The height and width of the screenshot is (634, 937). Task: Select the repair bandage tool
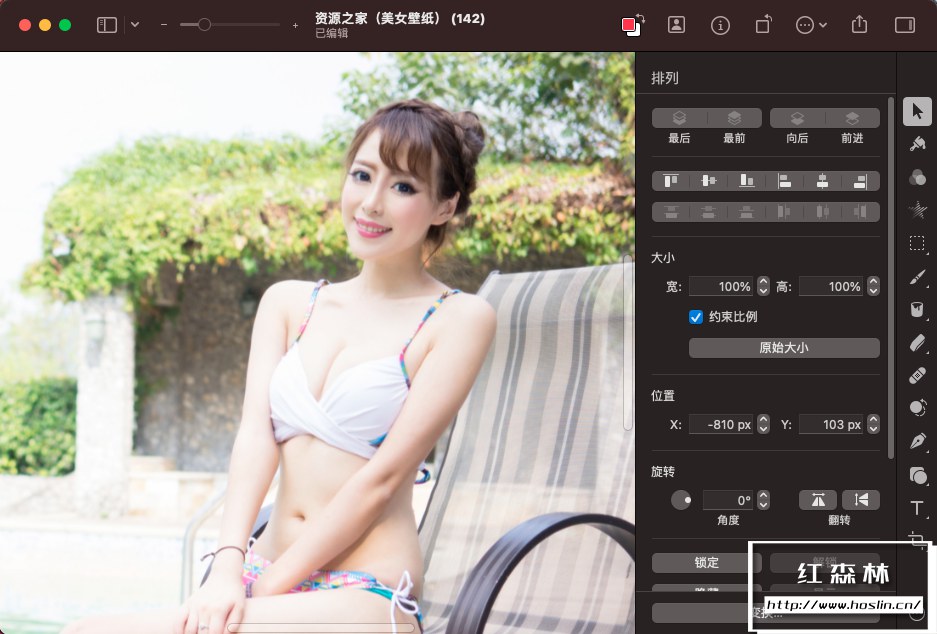point(917,376)
